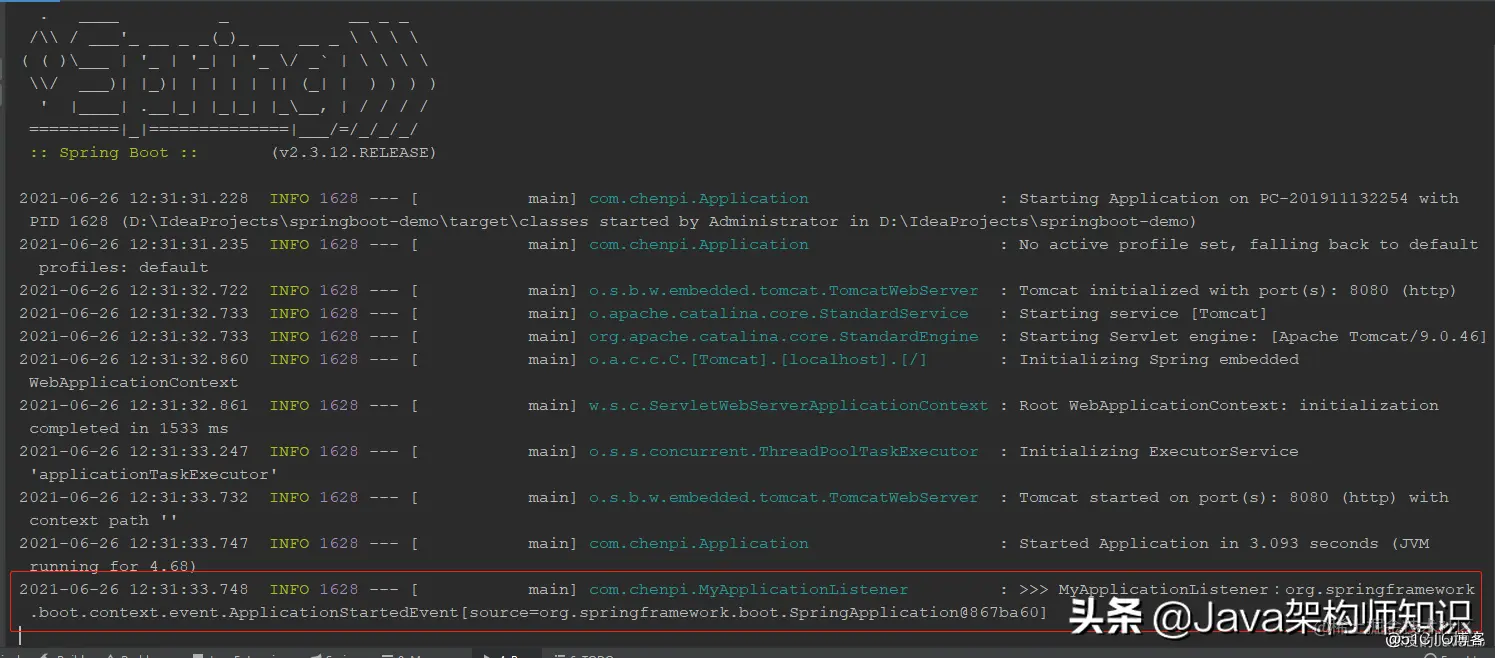
Task: Click the timestamp '12:31:31.228'
Action: click(x=189, y=199)
